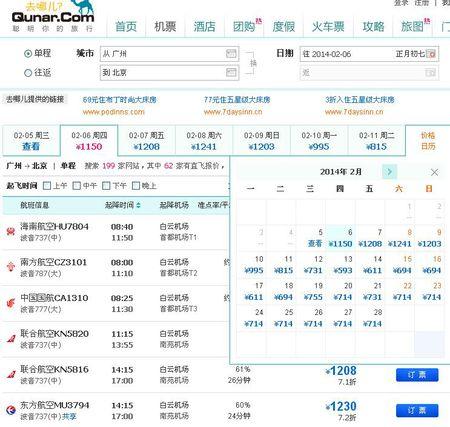Click China United logo beside KN5820
The height and width of the screenshot is (427, 450).
click(11, 339)
